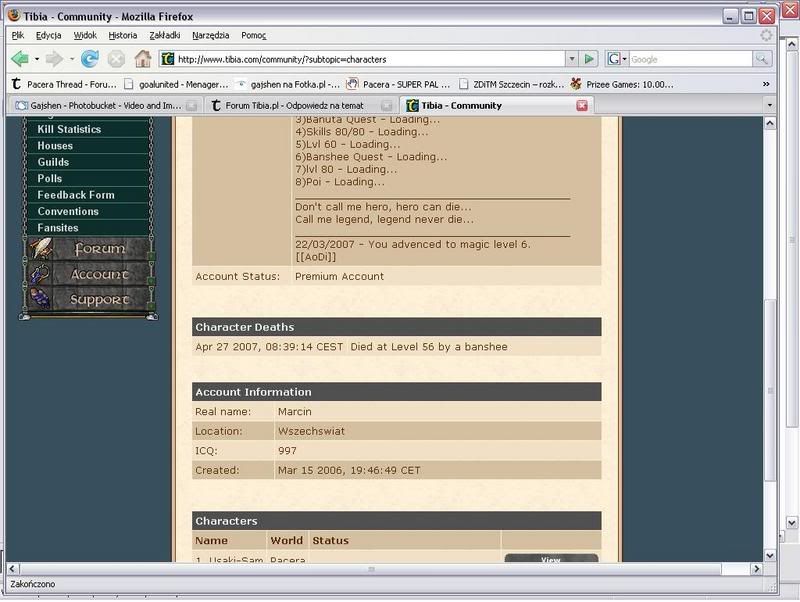Open Pacera - SUPER PAL bookmark
Viewport: 800px width, 602px height.
[399, 84]
